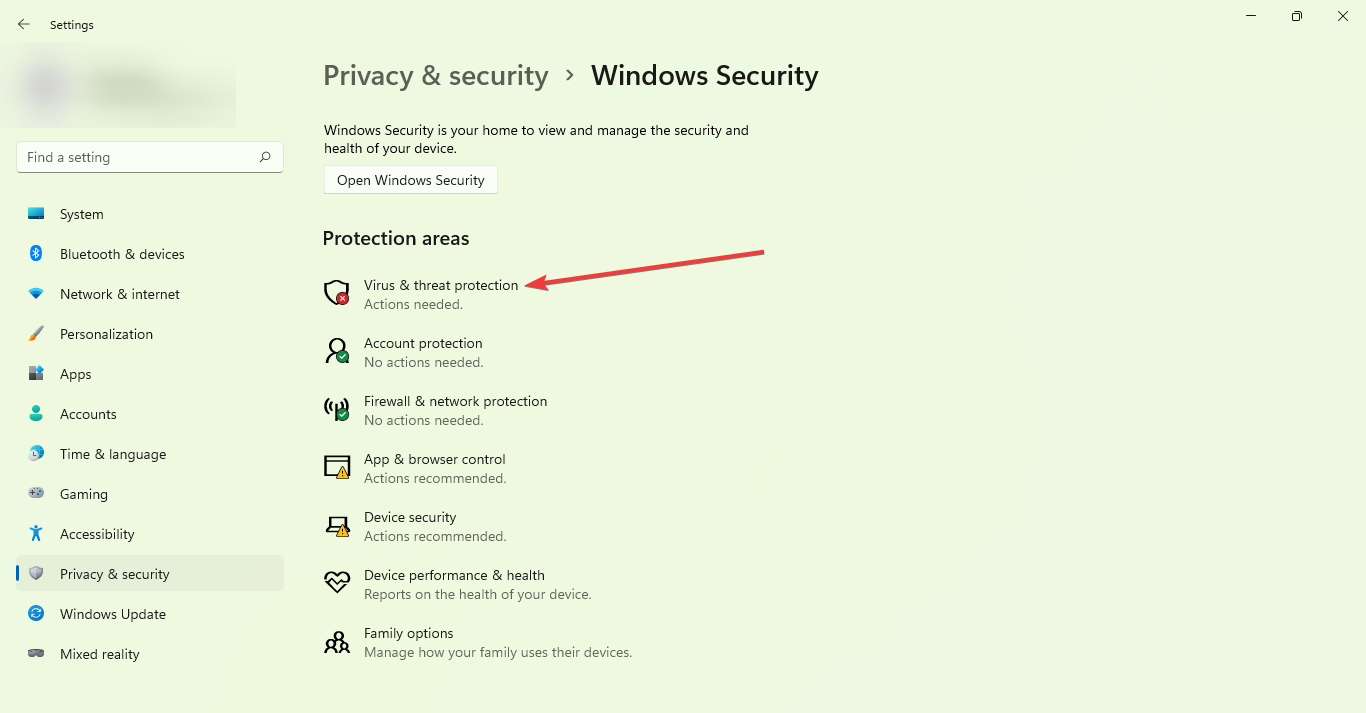Open Network & internet from the sidebar

pyautogui.click(x=119, y=294)
